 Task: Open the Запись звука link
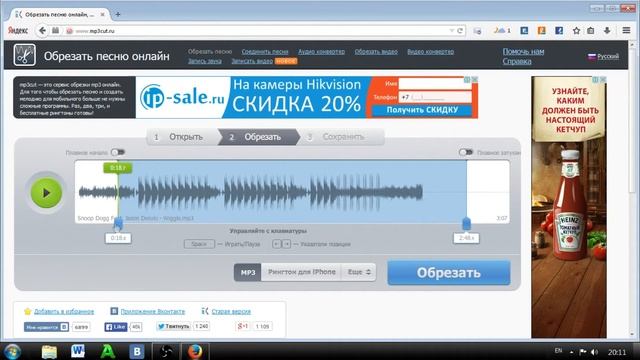[x=204, y=61]
